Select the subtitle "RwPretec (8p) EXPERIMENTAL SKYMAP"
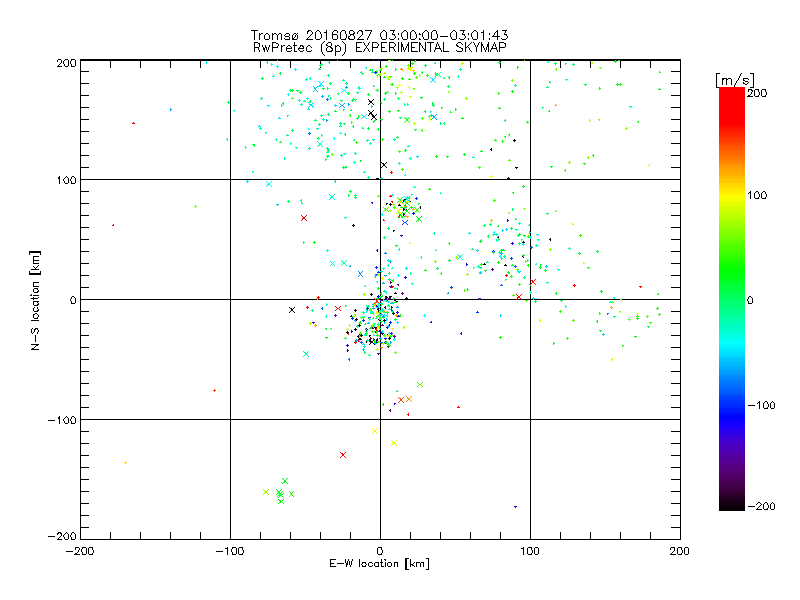 (380, 48)
